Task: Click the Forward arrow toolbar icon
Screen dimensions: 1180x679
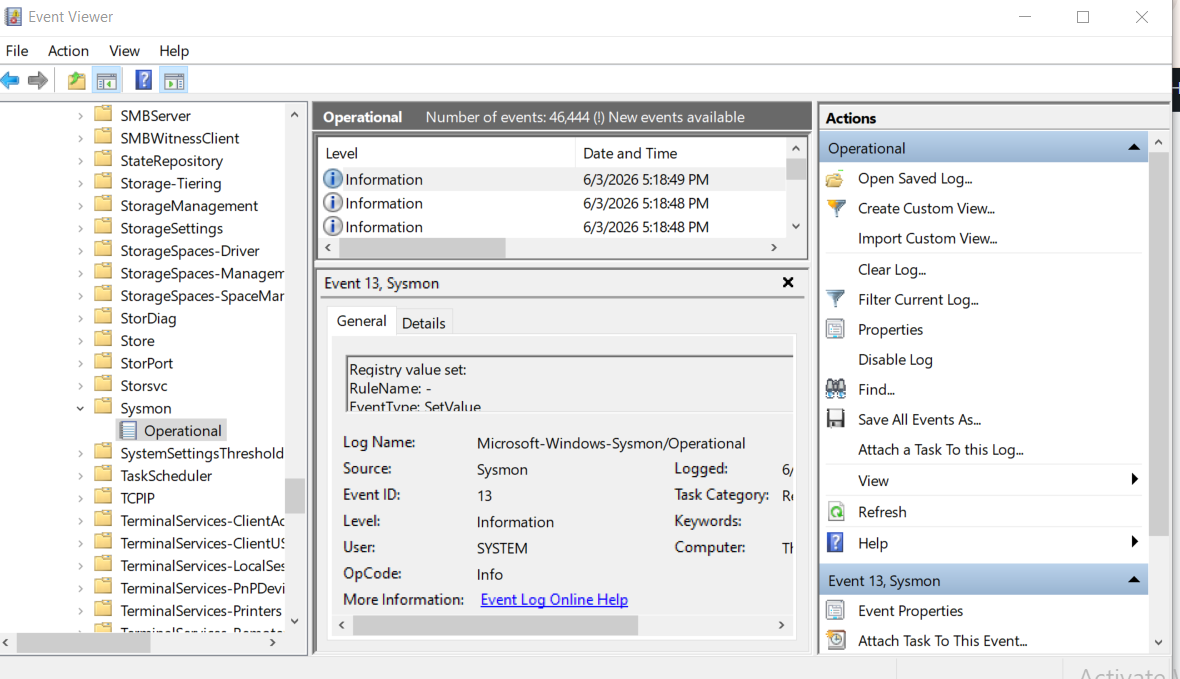Action: point(38,81)
